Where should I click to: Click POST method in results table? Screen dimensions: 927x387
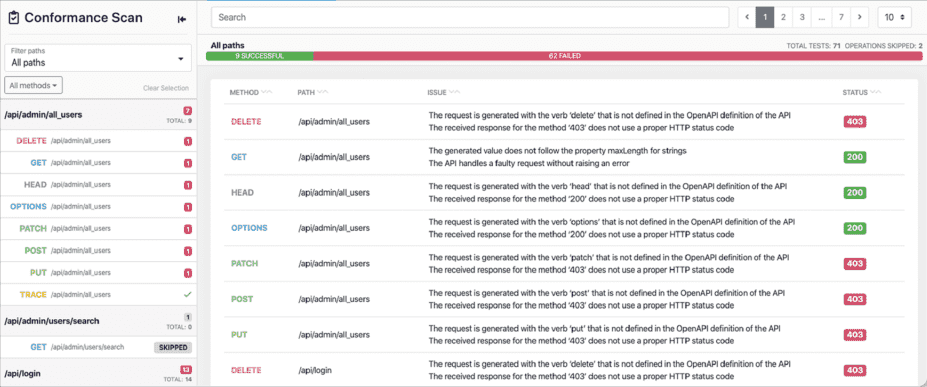click(x=241, y=299)
